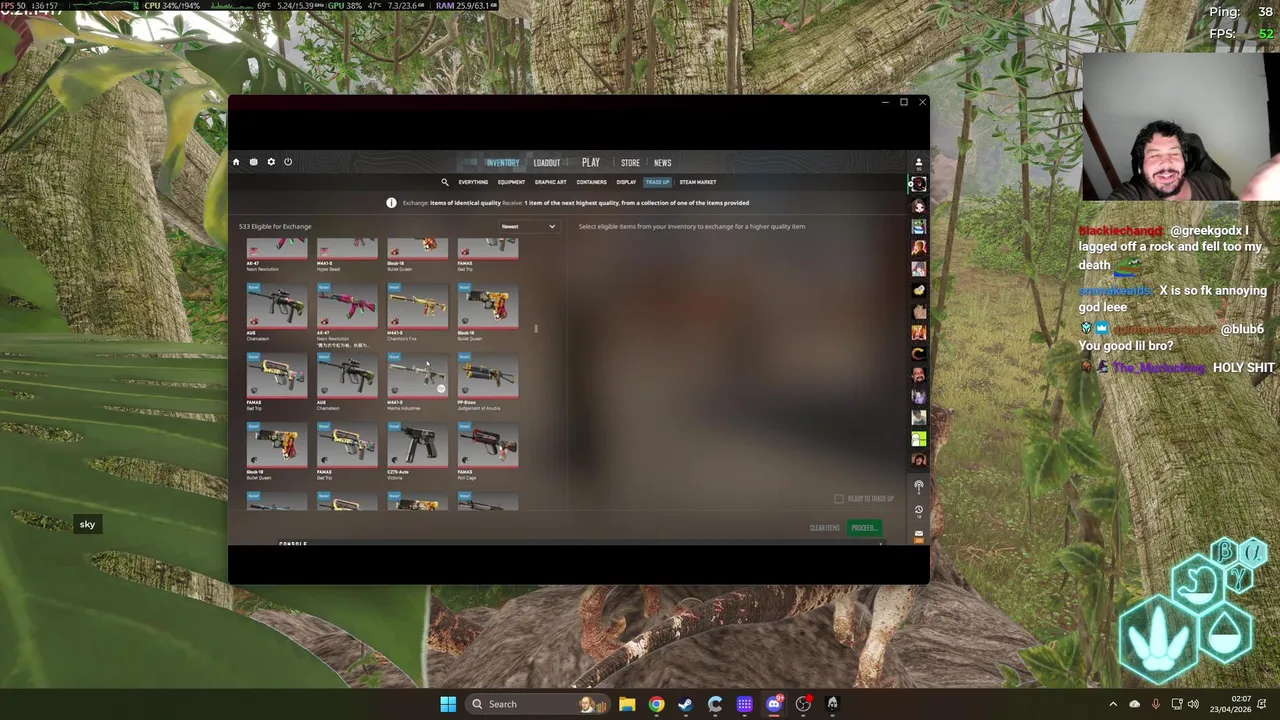Open the Newest sort dropdown
Screen dimensions: 1280x720
528,227
